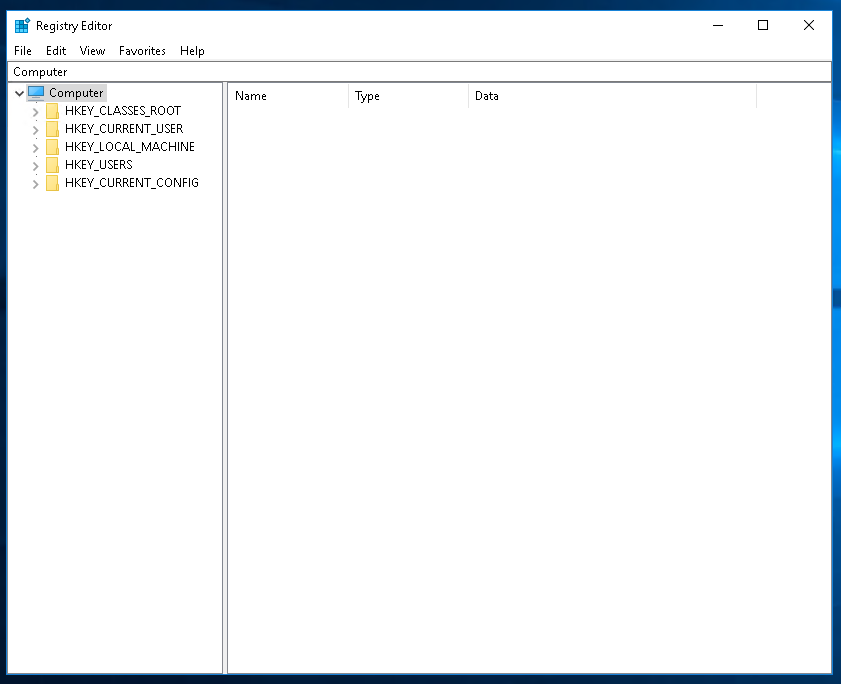Screen dimensions: 841x684
Task: Click the HKEY_CURRENT_USER folder icon
Action: 52,129
